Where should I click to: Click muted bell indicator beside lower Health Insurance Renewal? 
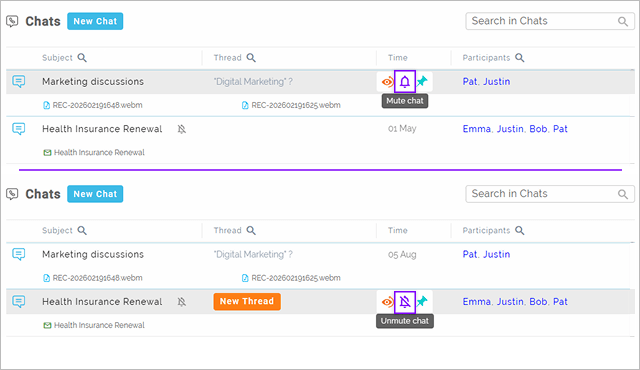[182, 302]
